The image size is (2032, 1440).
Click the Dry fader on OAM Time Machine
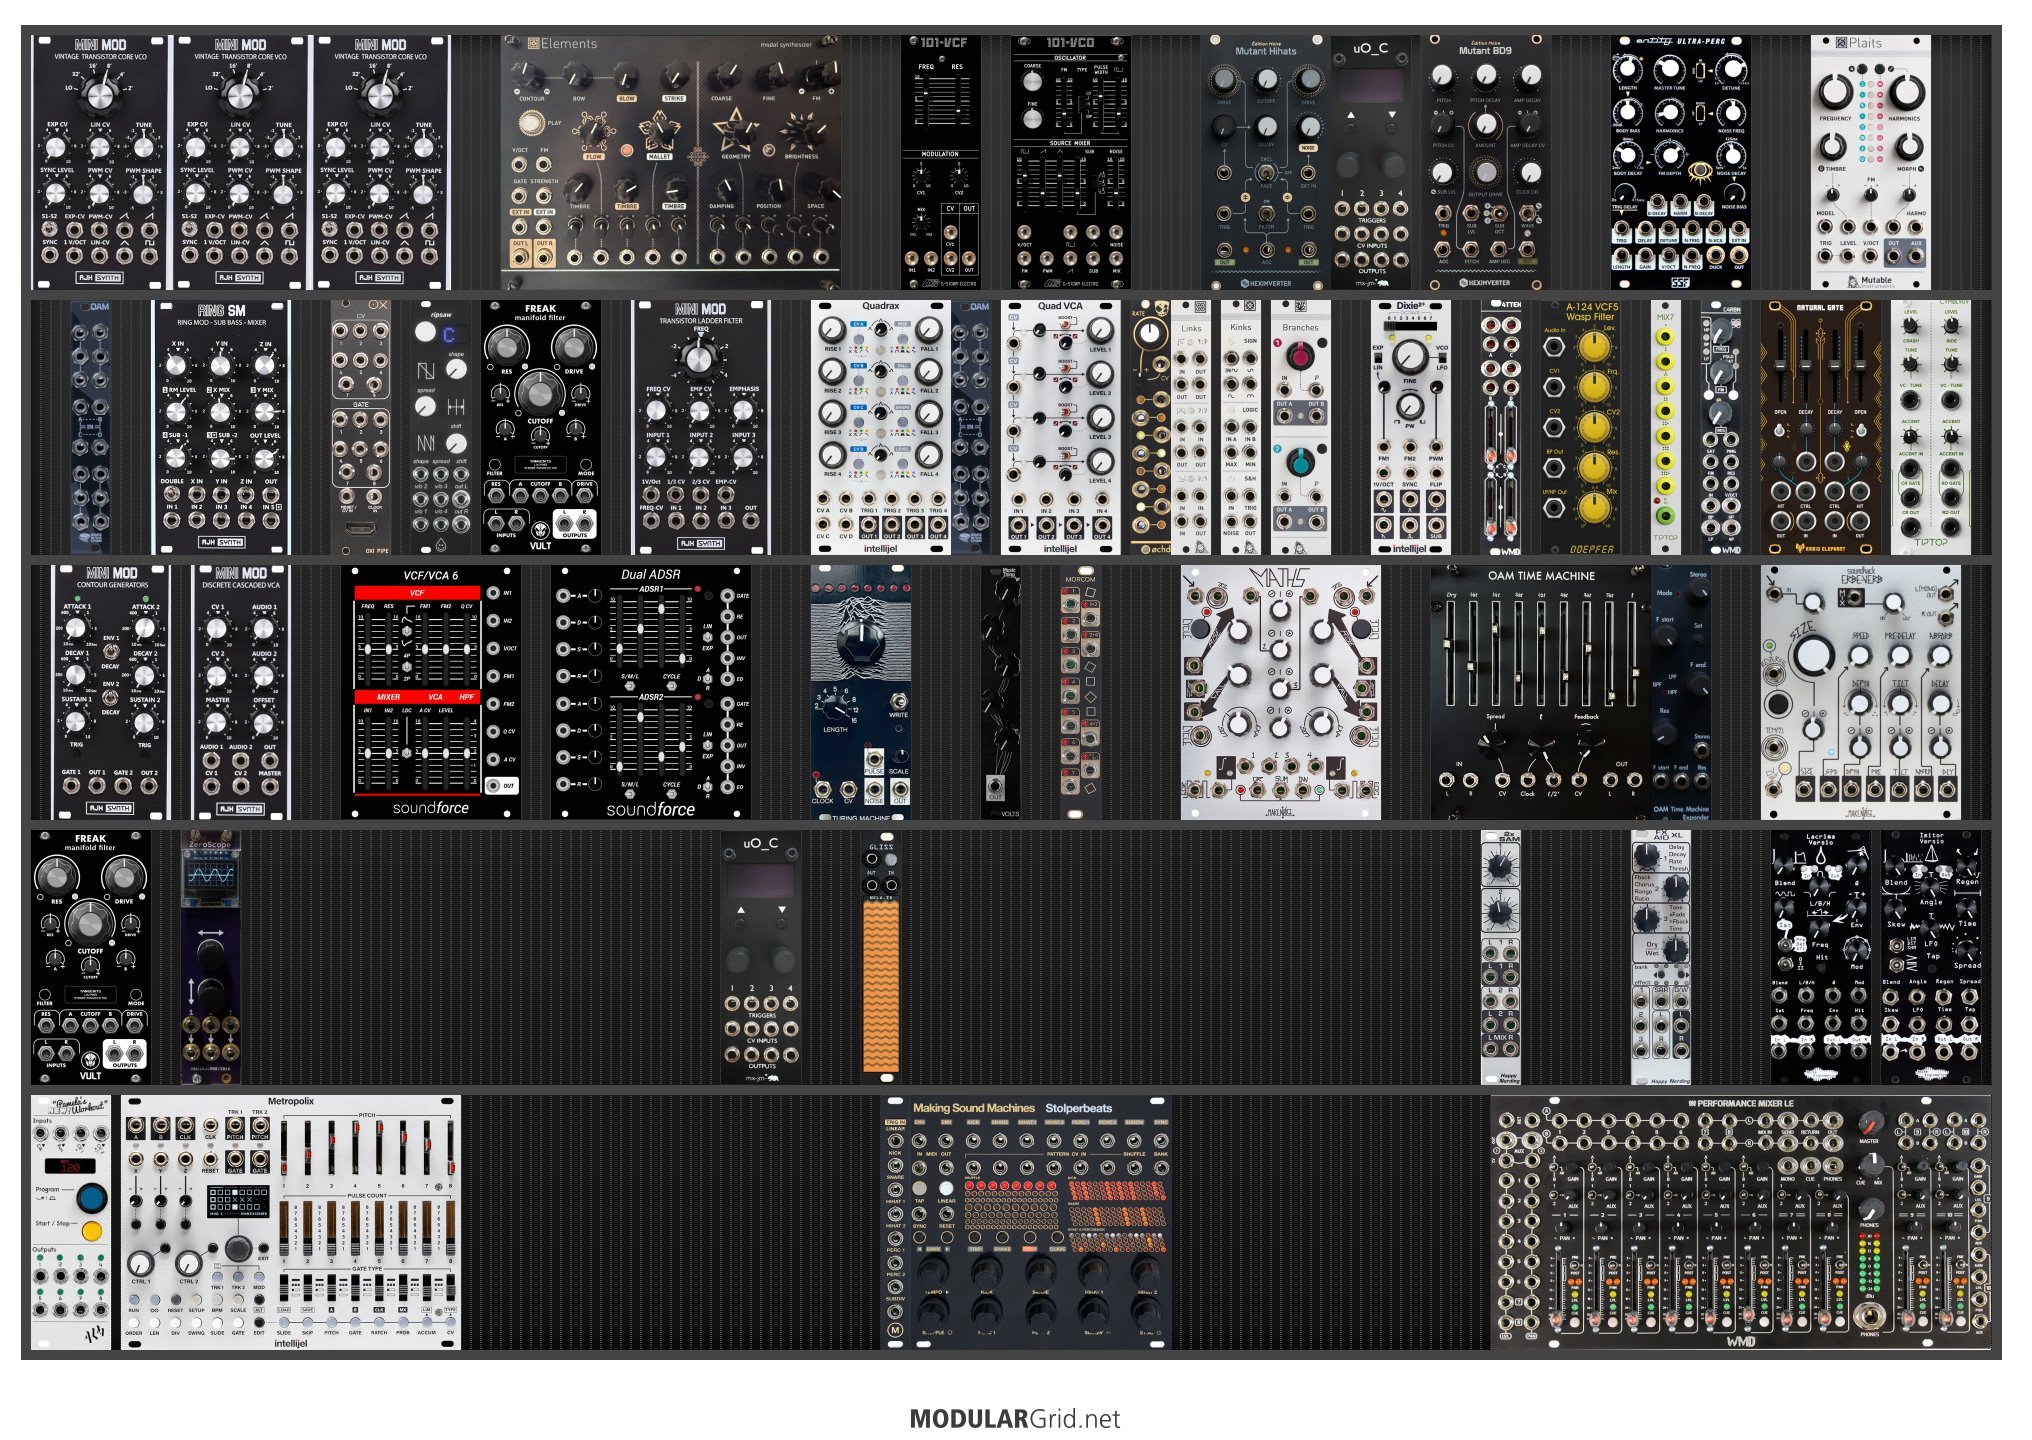1452,652
